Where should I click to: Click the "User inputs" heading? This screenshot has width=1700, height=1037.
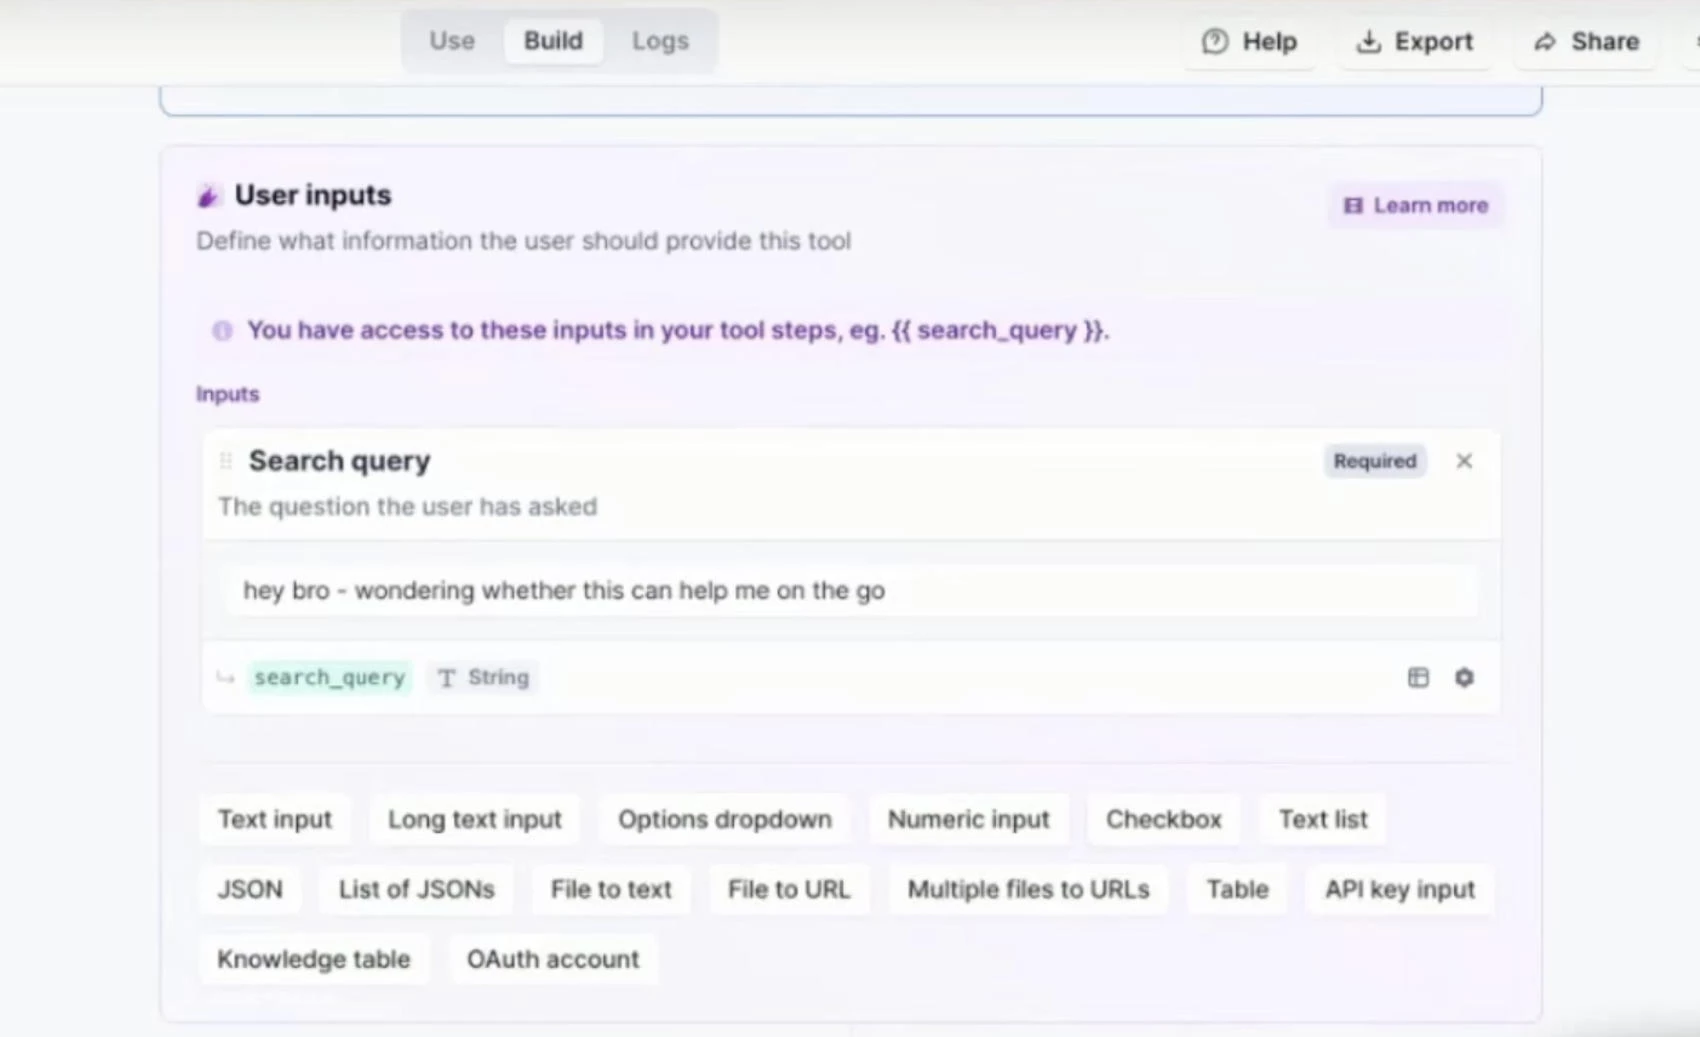point(313,195)
